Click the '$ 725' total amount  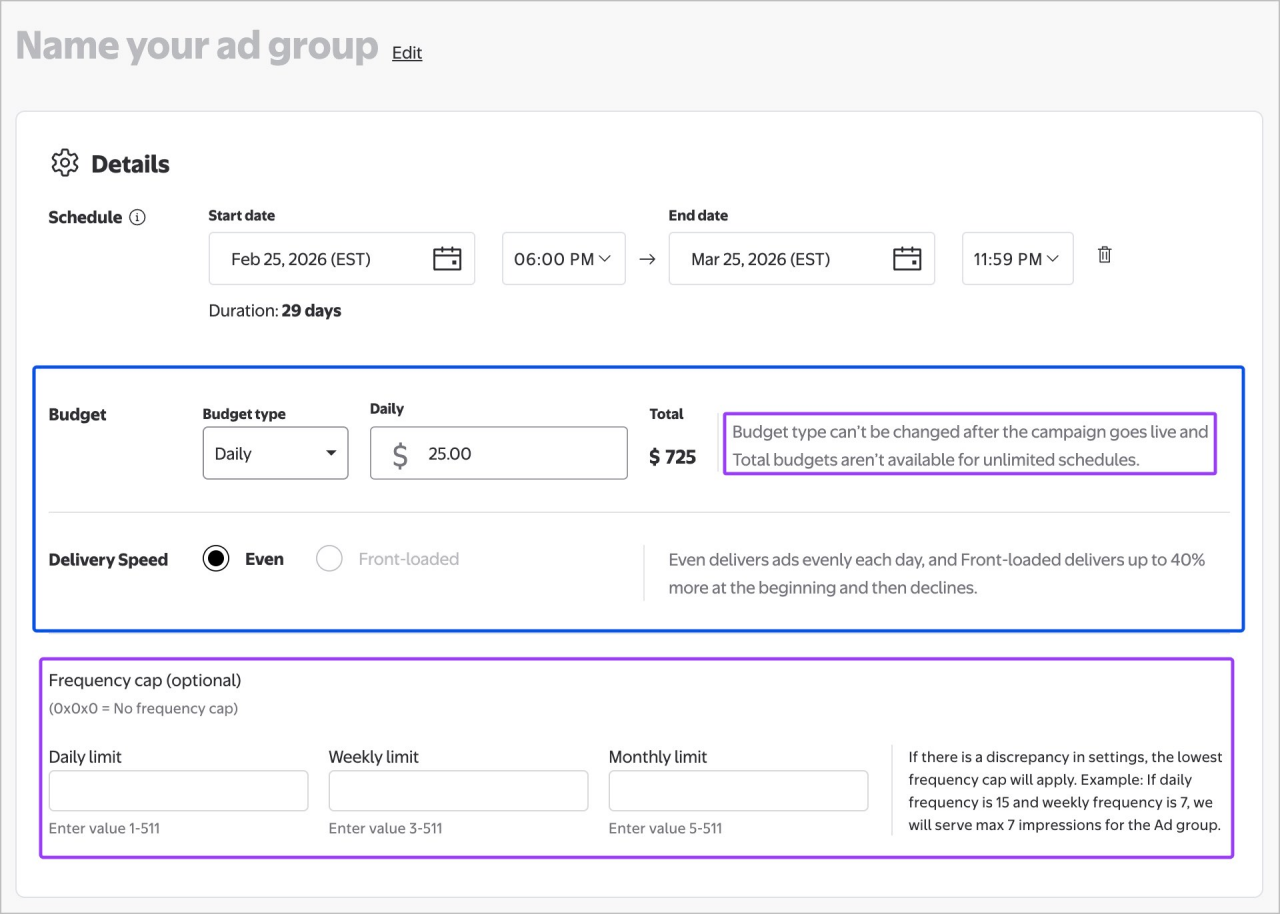[672, 457]
